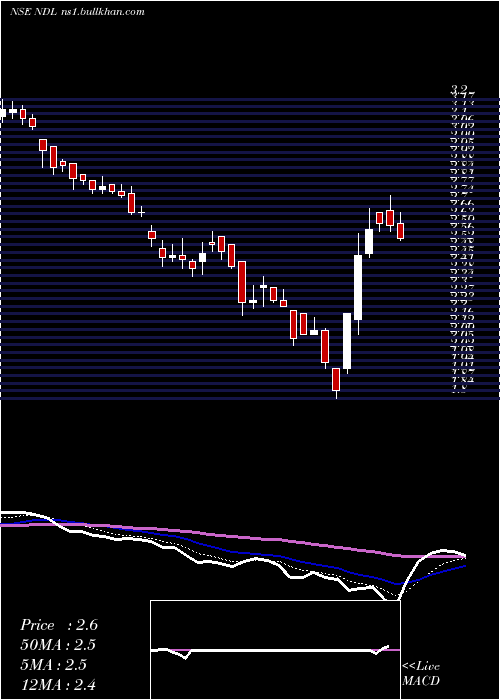Viewport: 500px width, 700px height.
Task: Click the MACD inset panel box
Action: coord(275,650)
